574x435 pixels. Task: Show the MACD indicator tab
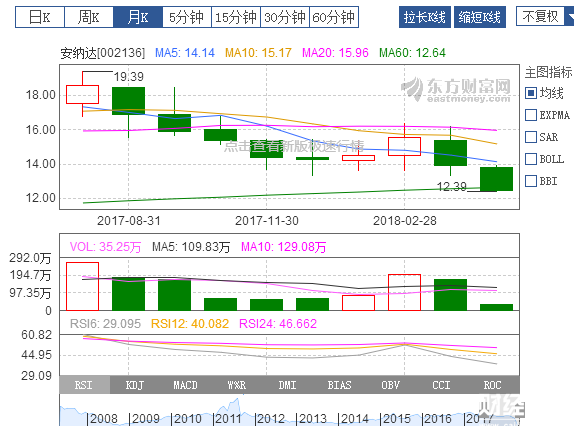(186, 385)
